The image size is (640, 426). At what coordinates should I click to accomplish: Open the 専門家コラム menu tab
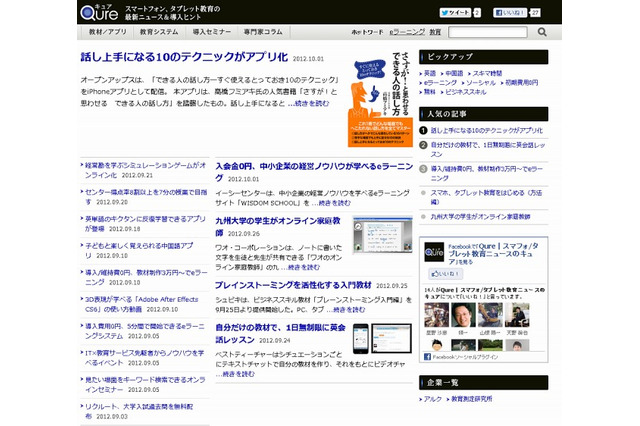[263, 32]
